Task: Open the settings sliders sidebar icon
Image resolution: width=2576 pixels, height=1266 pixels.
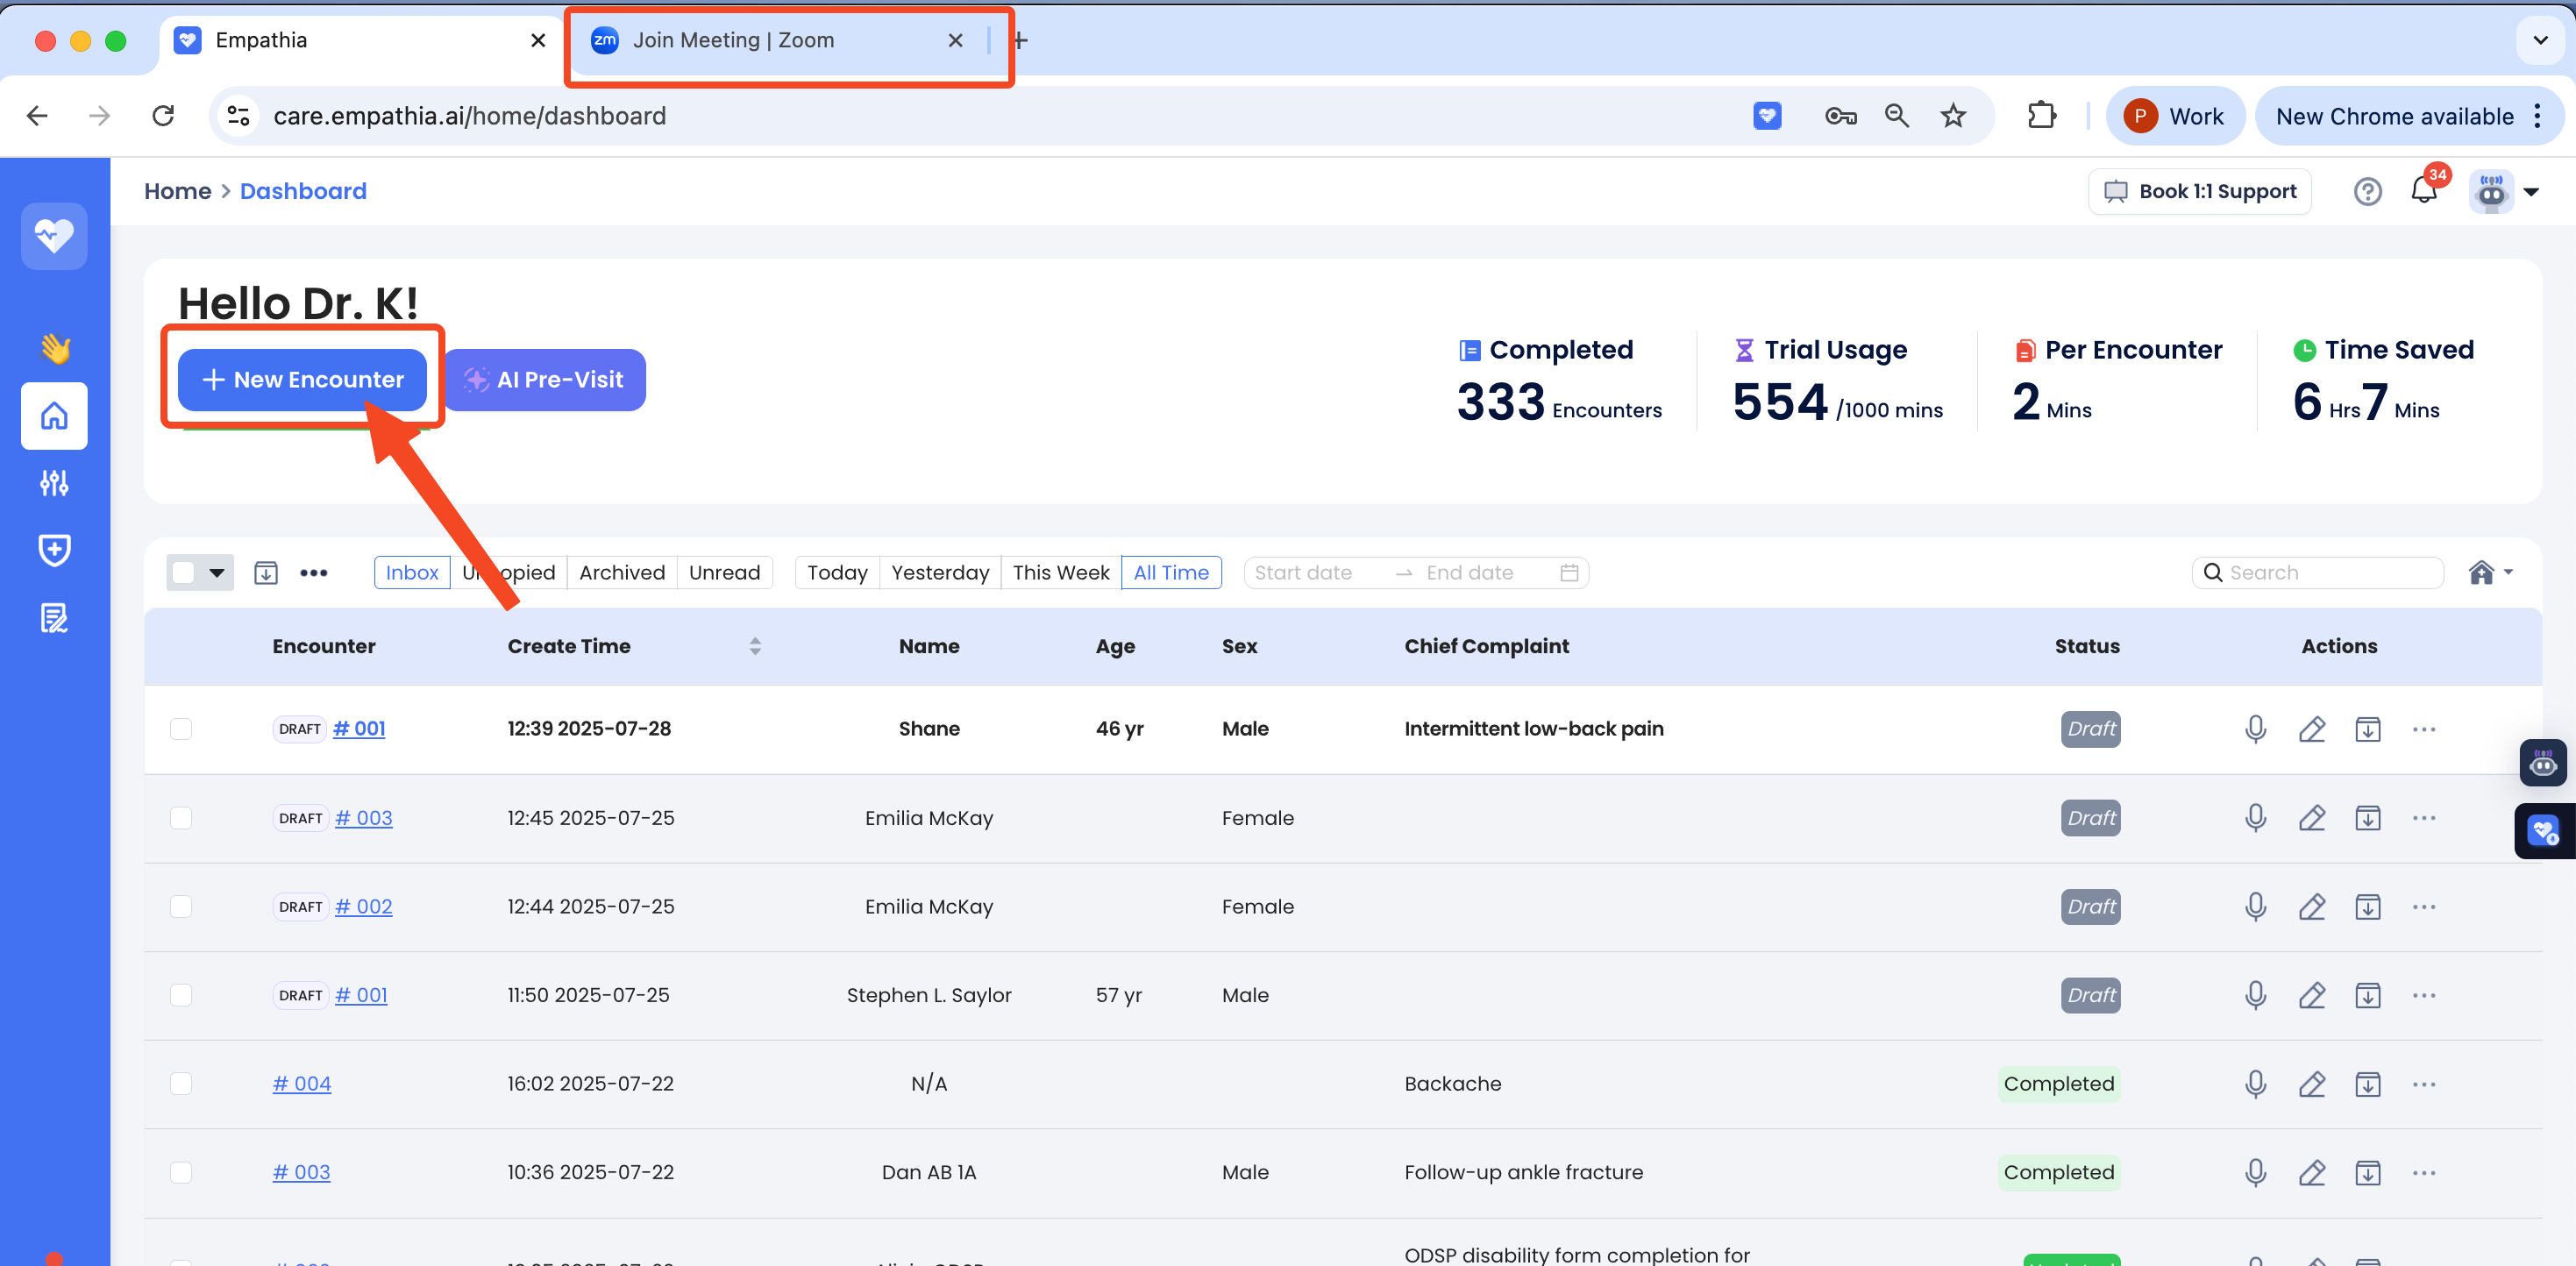Action: [x=54, y=483]
